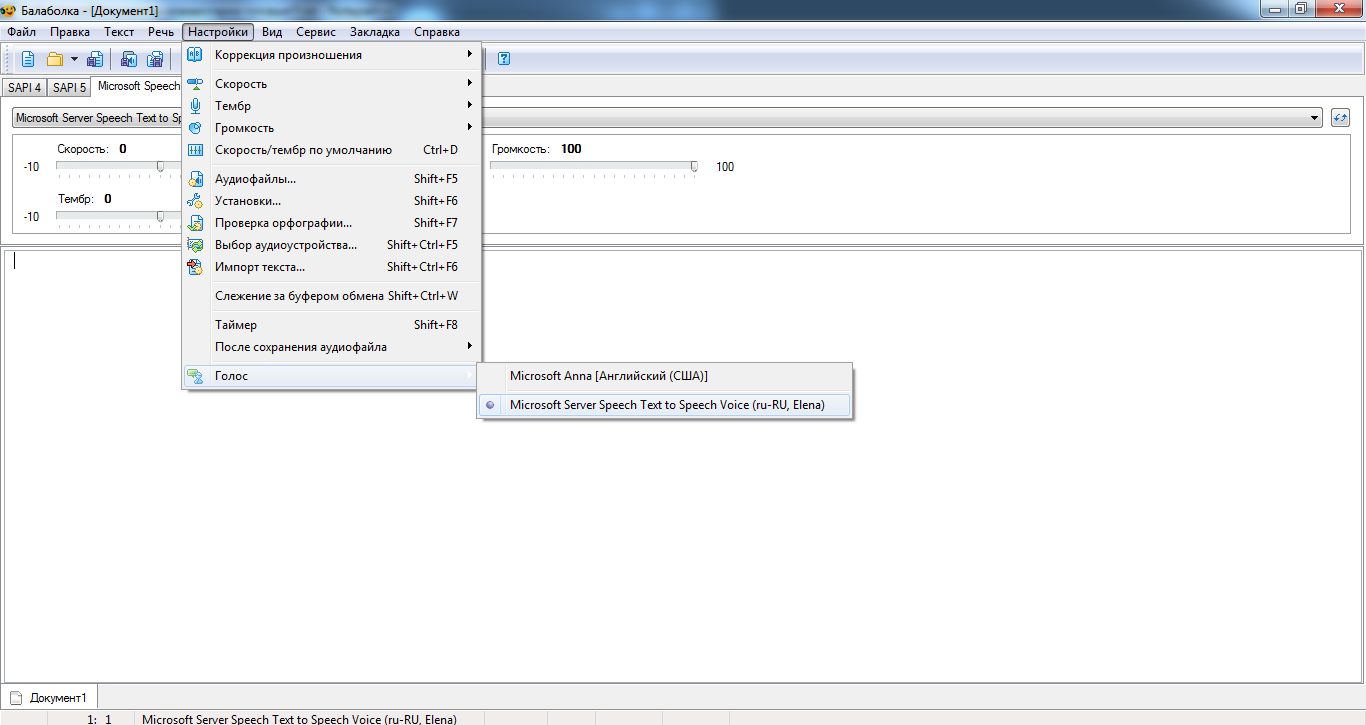Close the Балаболка window

click(x=1337, y=9)
